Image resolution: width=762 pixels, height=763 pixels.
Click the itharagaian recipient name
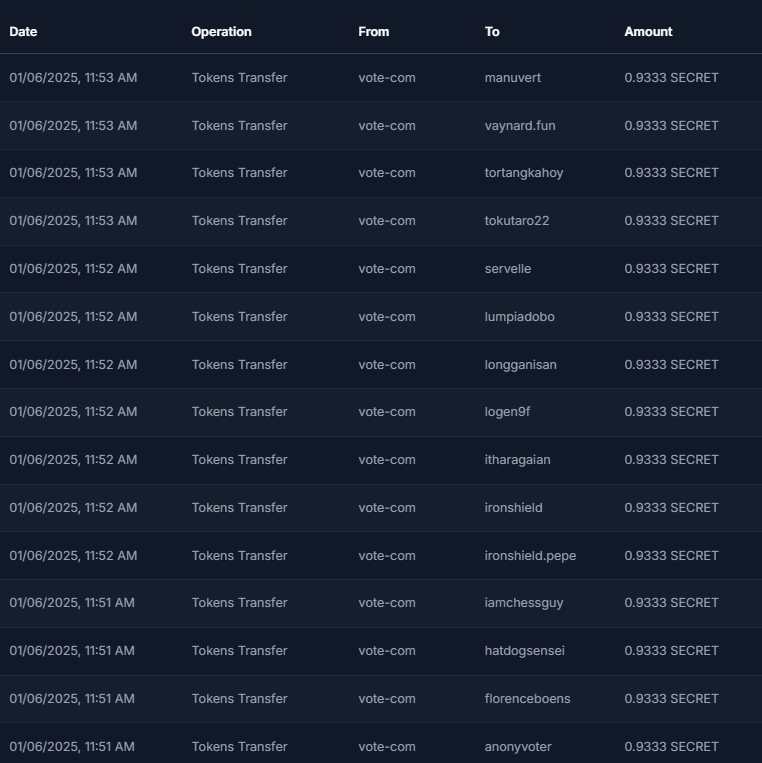coord(517,460)
